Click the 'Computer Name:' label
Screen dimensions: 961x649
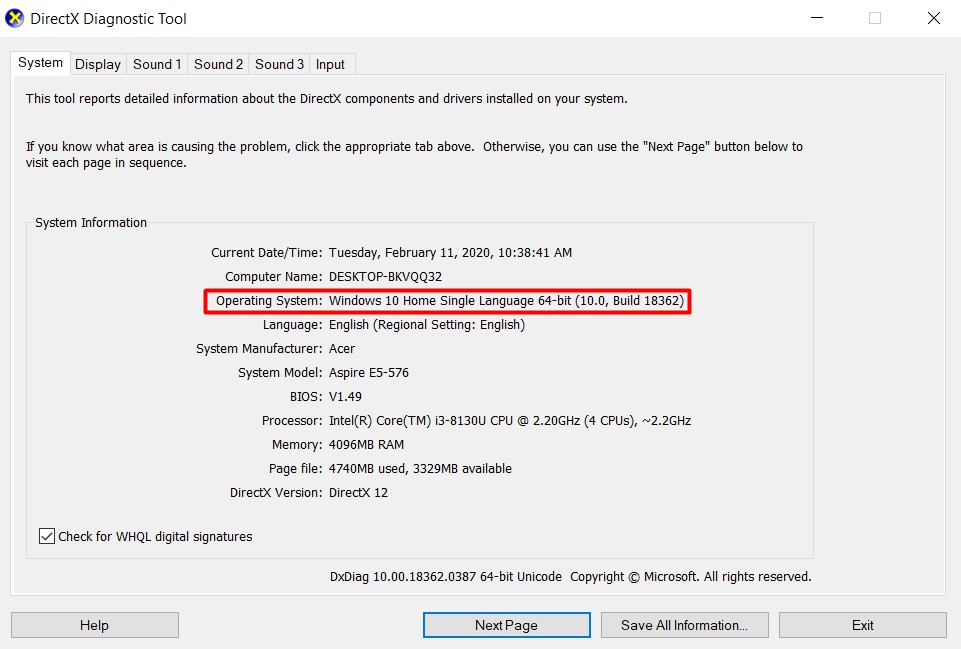pyautogui.click(x=273, y=276)
